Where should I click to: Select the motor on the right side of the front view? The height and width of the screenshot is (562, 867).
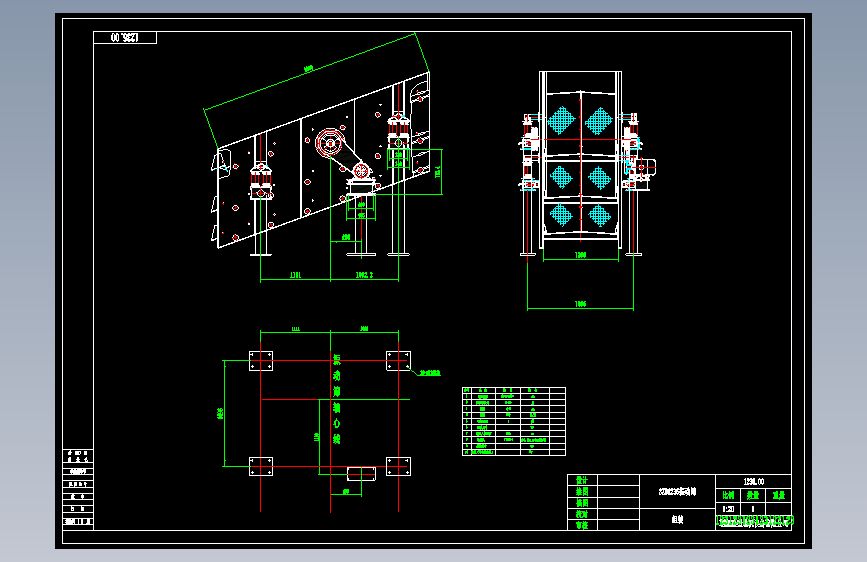(x=645, y=168)
